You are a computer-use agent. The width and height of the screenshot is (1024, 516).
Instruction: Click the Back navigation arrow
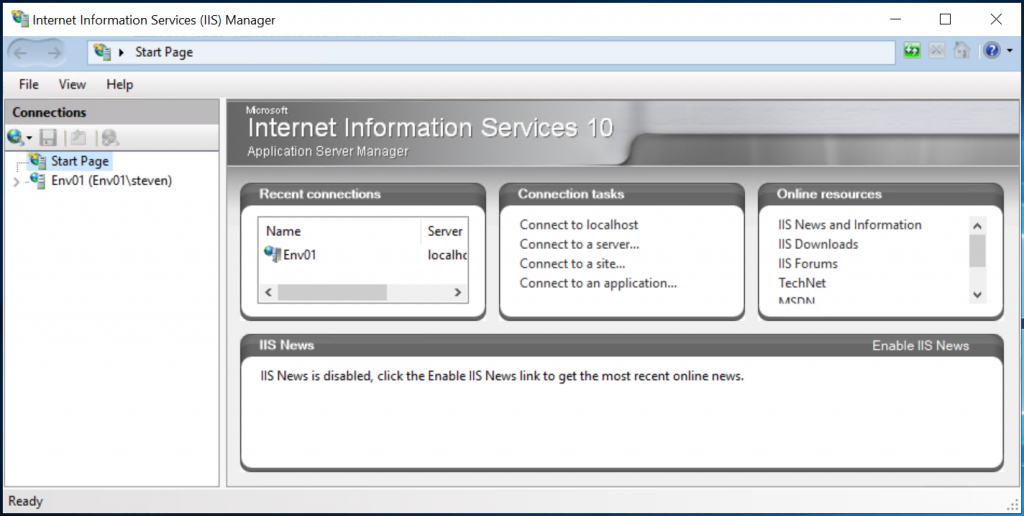point(20,52)
